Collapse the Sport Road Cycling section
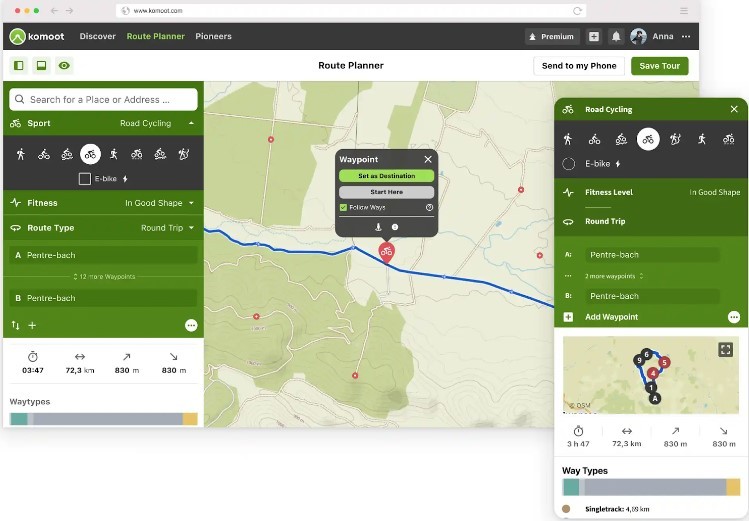Image resolution: width=749 pixels, height=521 pixels. pyautogui.click(x=103, y=123)
